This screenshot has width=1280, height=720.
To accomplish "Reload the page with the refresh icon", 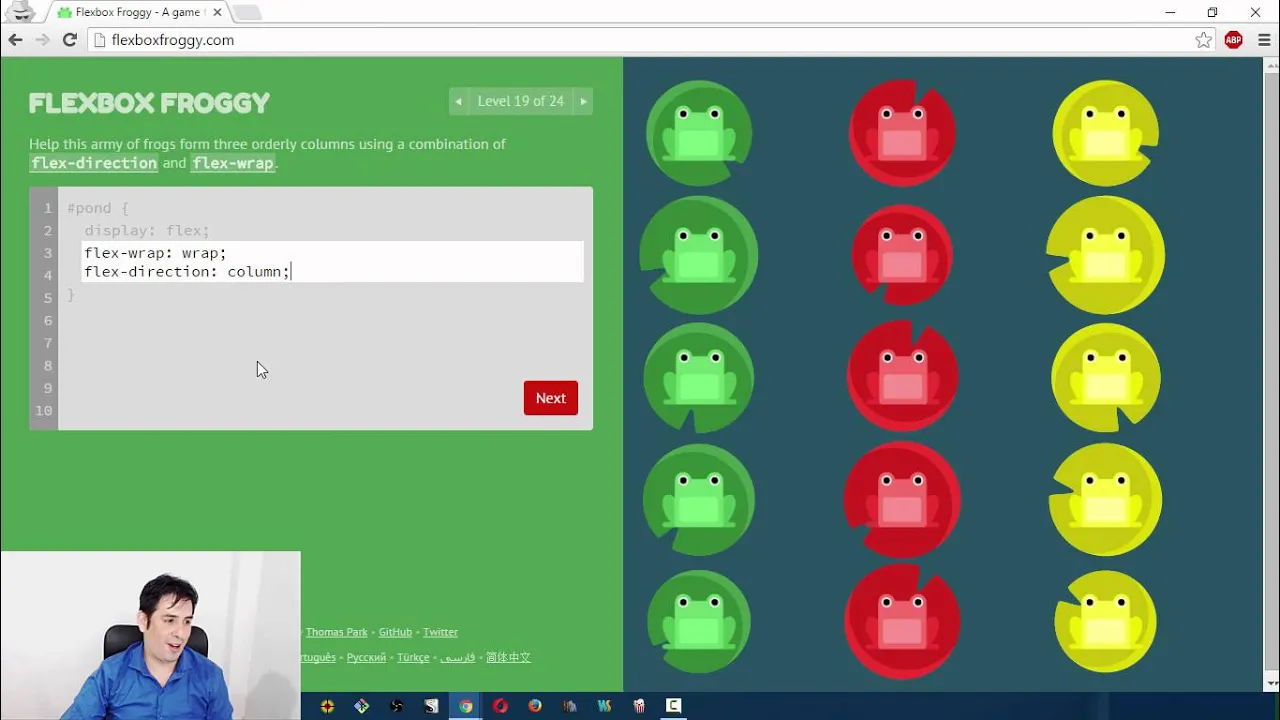I will (69, 40).
